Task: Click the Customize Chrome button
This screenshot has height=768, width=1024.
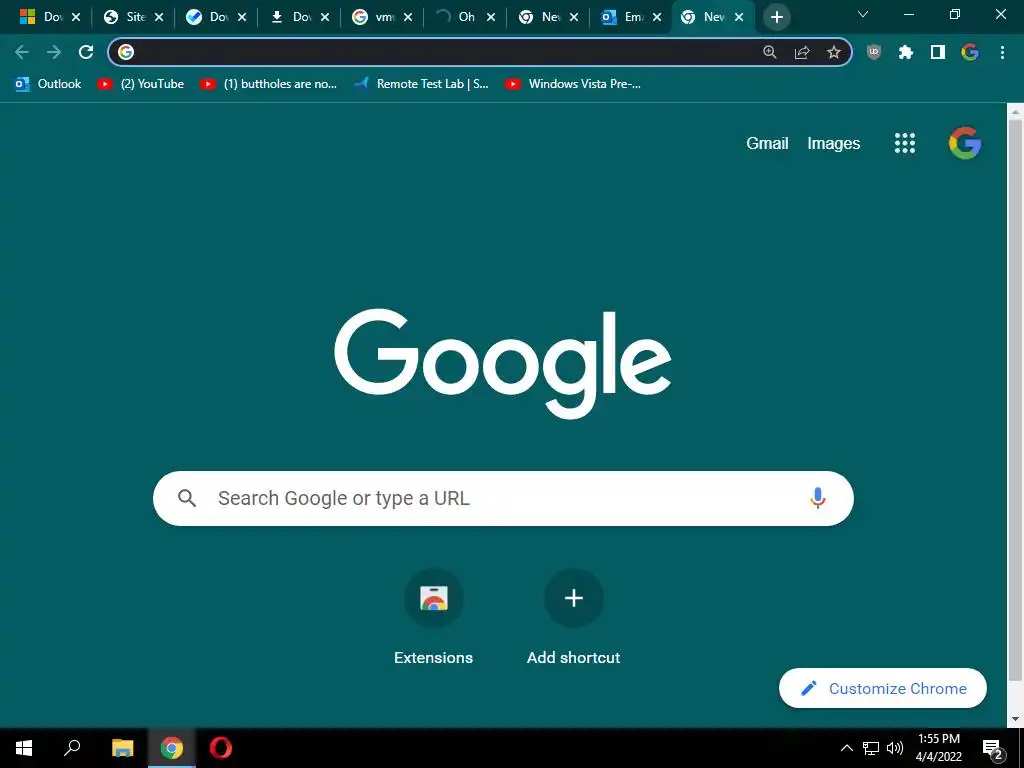Action: pos(882,688)
